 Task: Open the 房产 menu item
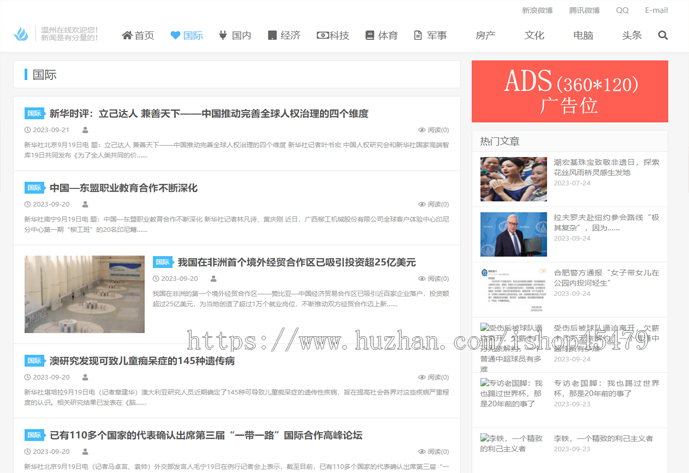pyautogui.click(x=485, y=35)
